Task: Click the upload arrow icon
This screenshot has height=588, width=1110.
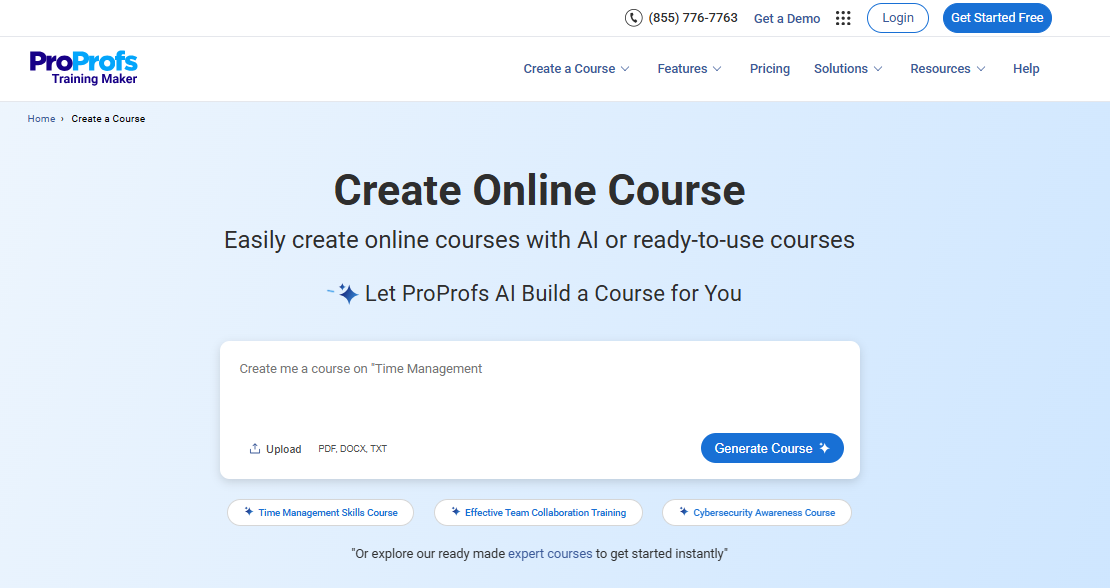Action: click(255, 449)
